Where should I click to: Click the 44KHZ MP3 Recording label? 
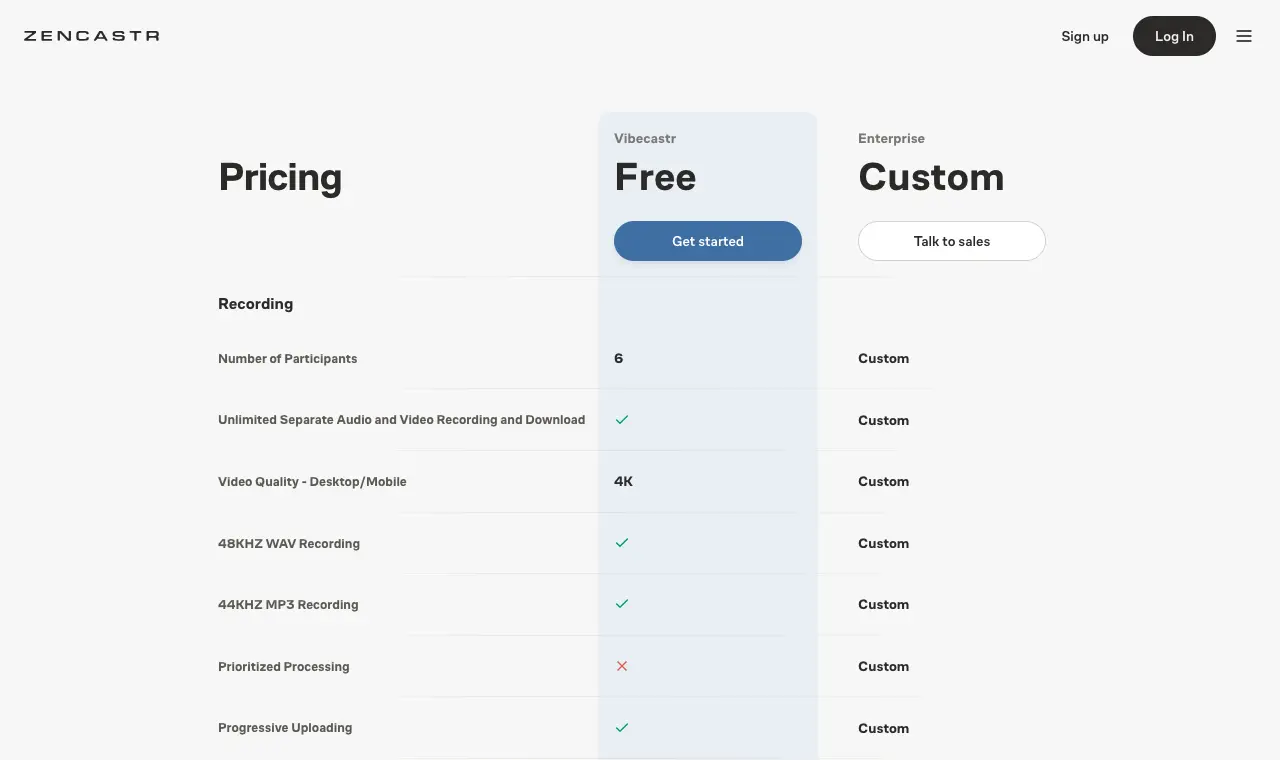tap(288, 604)
